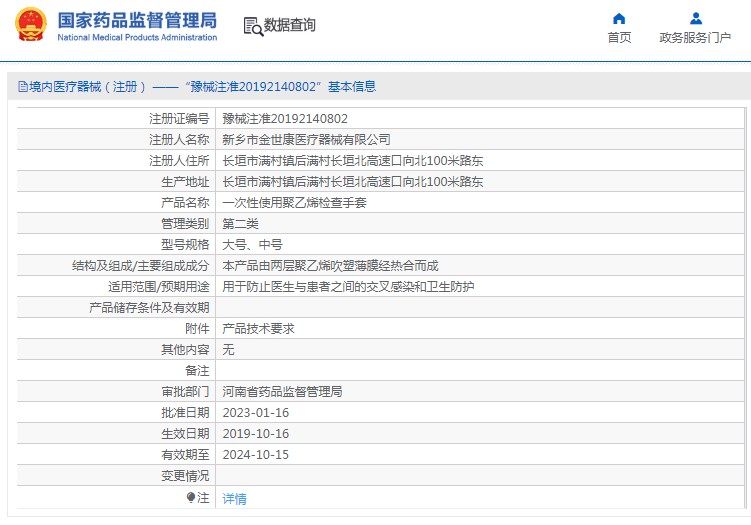Select the 注册人住所 address value
This screenshot has width=751, height=525.
click(x=353, y=160)
